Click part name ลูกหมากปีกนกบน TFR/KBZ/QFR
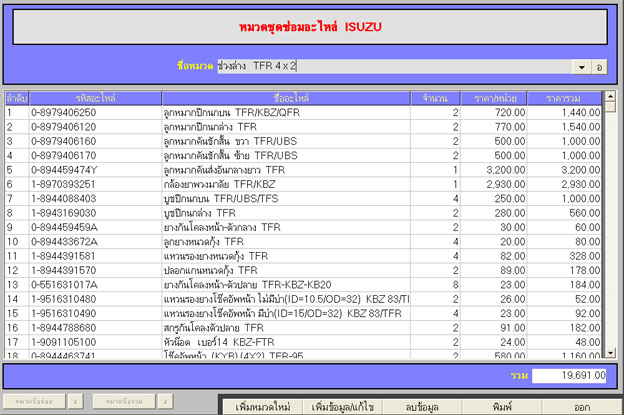624x415 pixels. (x=232, y=113)
